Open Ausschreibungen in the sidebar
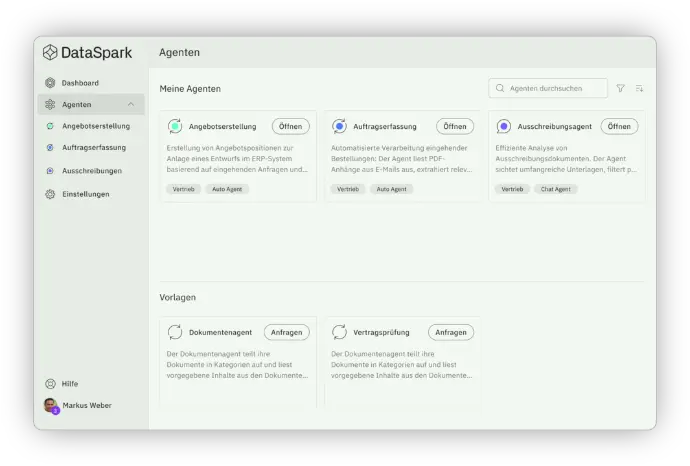 tap(91, 171)
